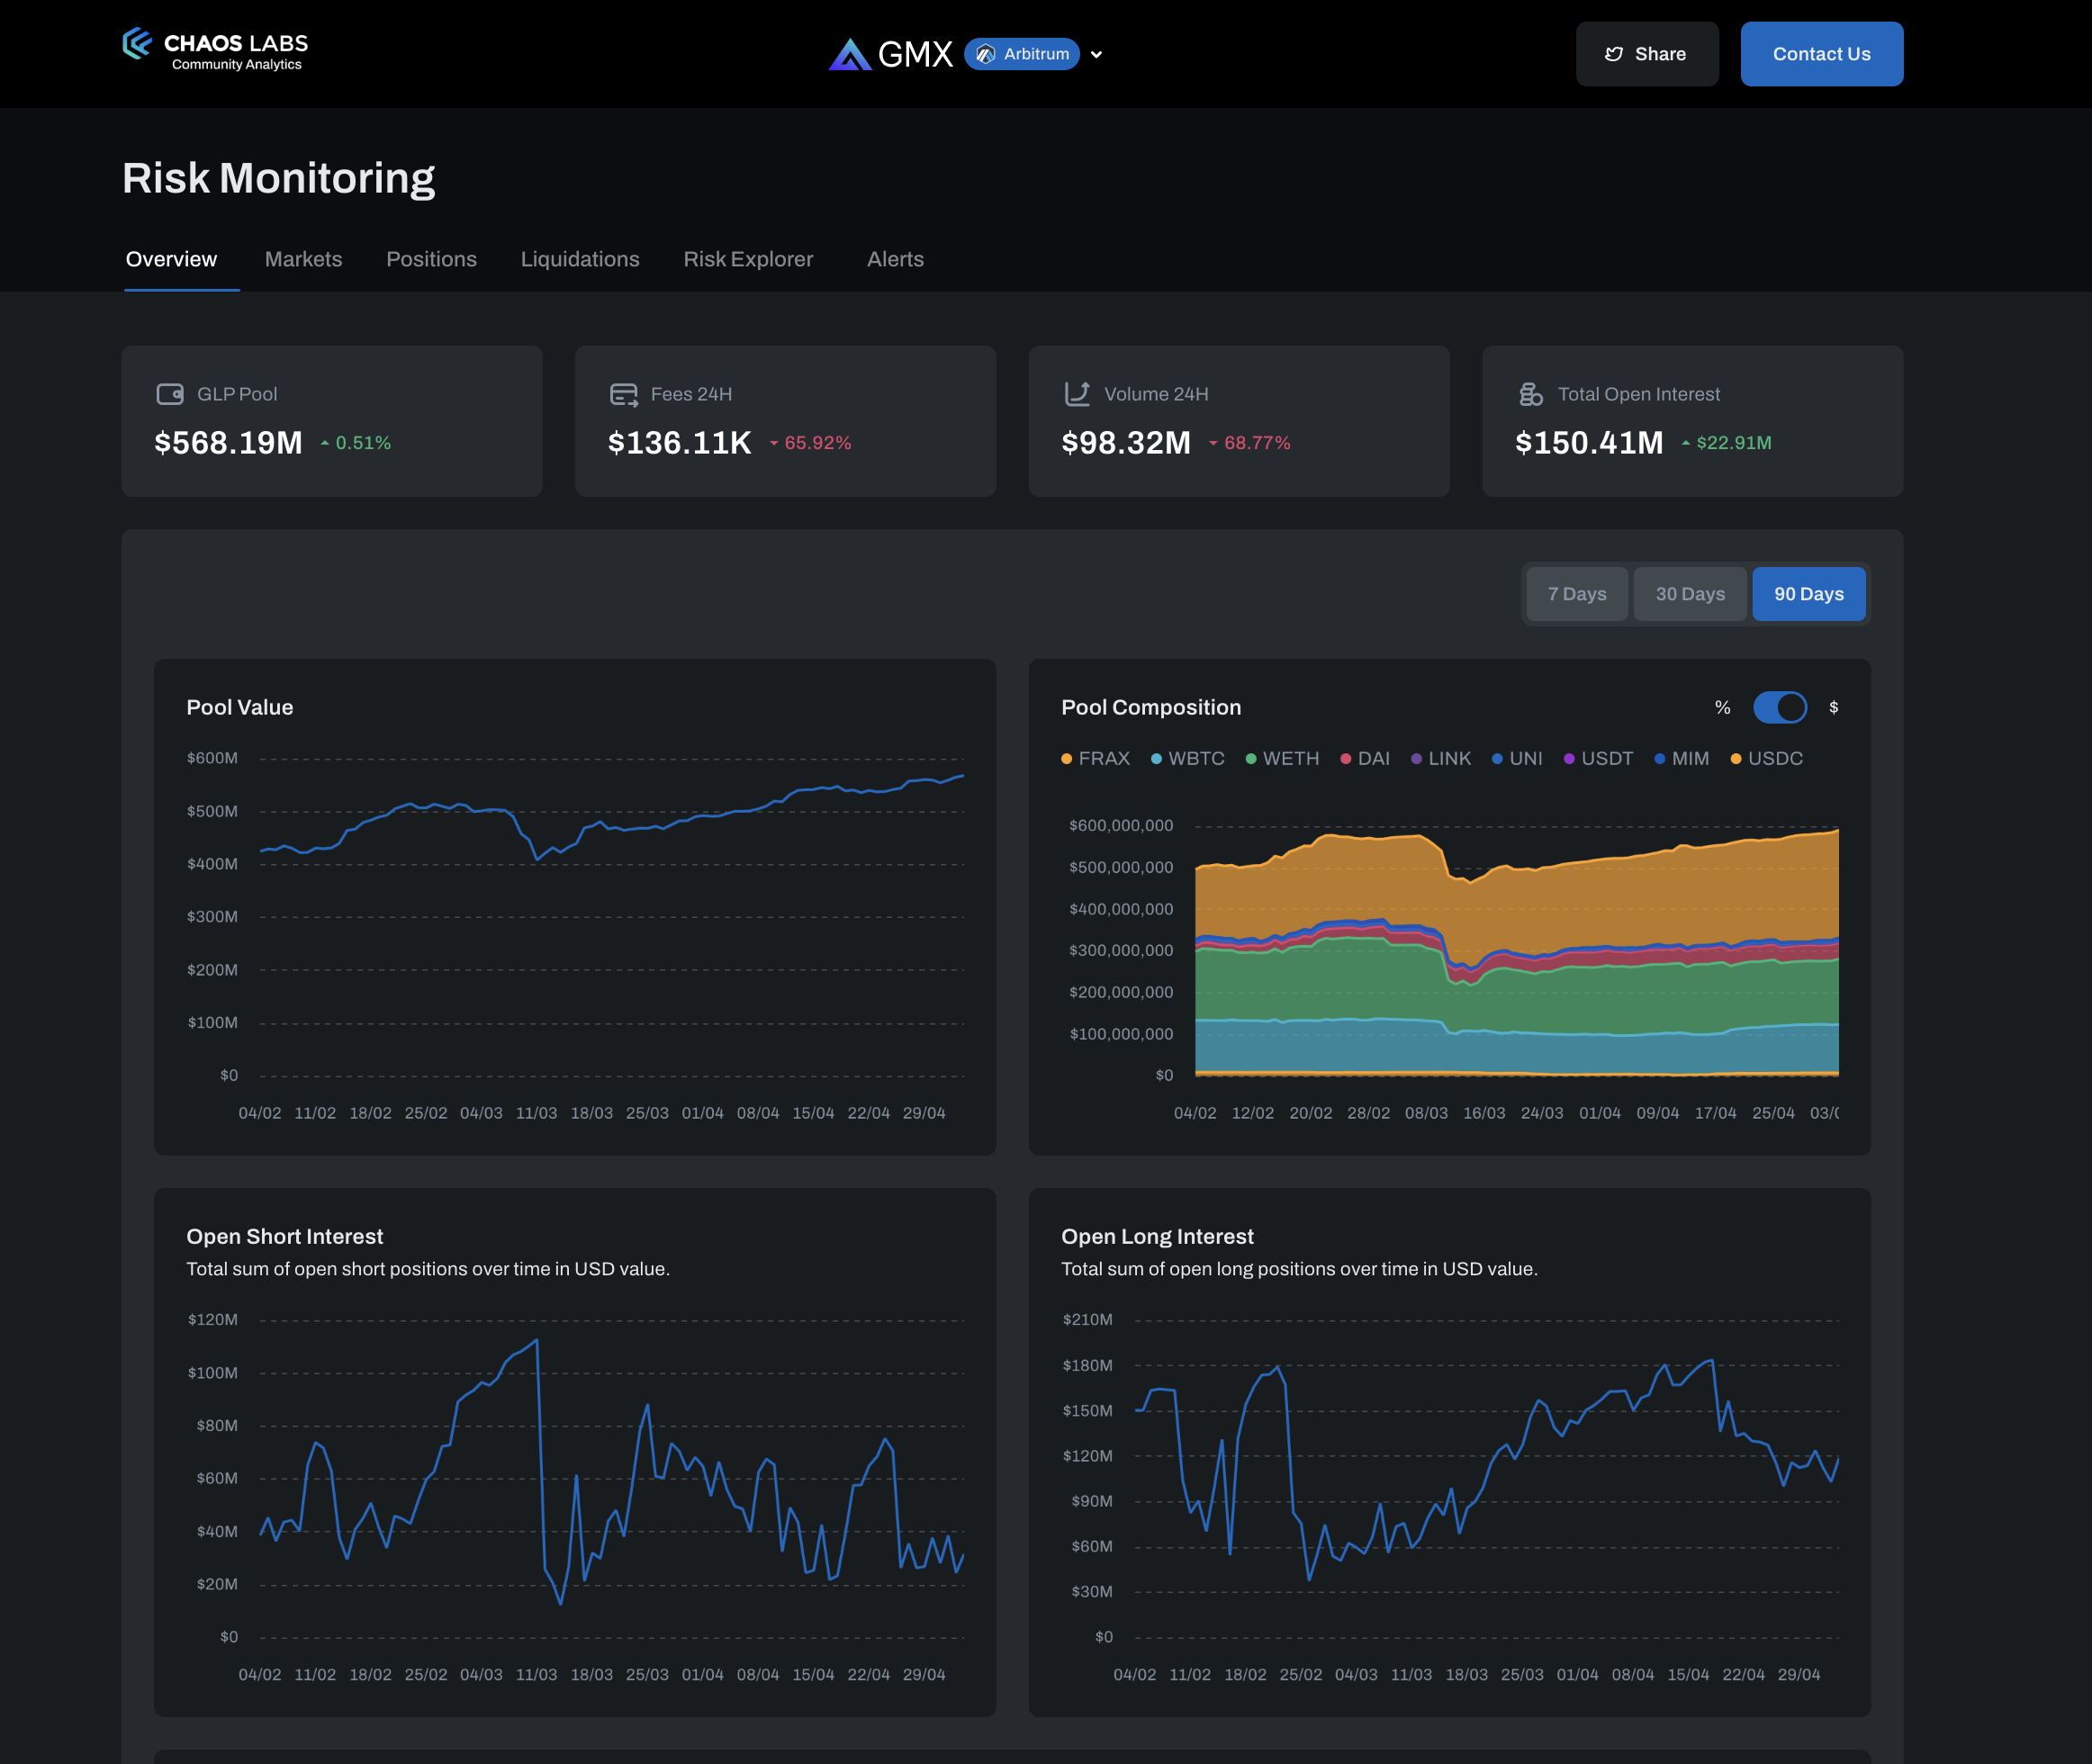Click the share icon in Share button
Screen dimensions: 2092x1764
coord(1613,54)
